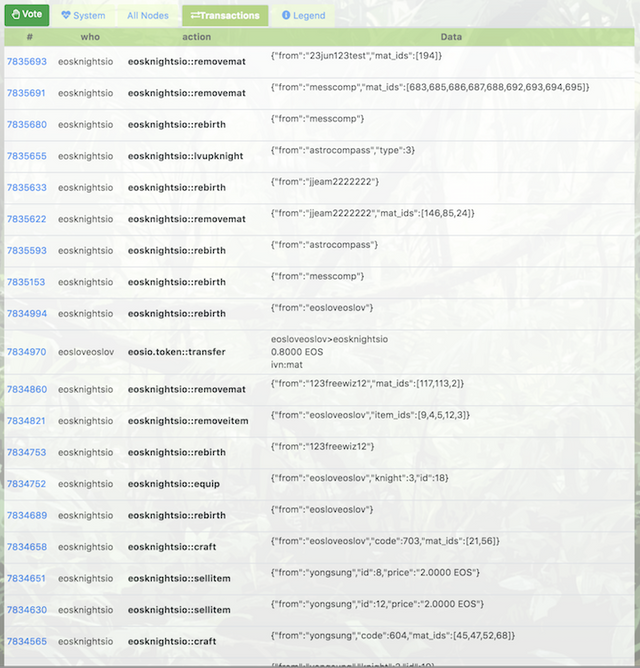This screenshot has height=668, width=640.
Task: Open transaction 7835622
Action: click(26, 219)
